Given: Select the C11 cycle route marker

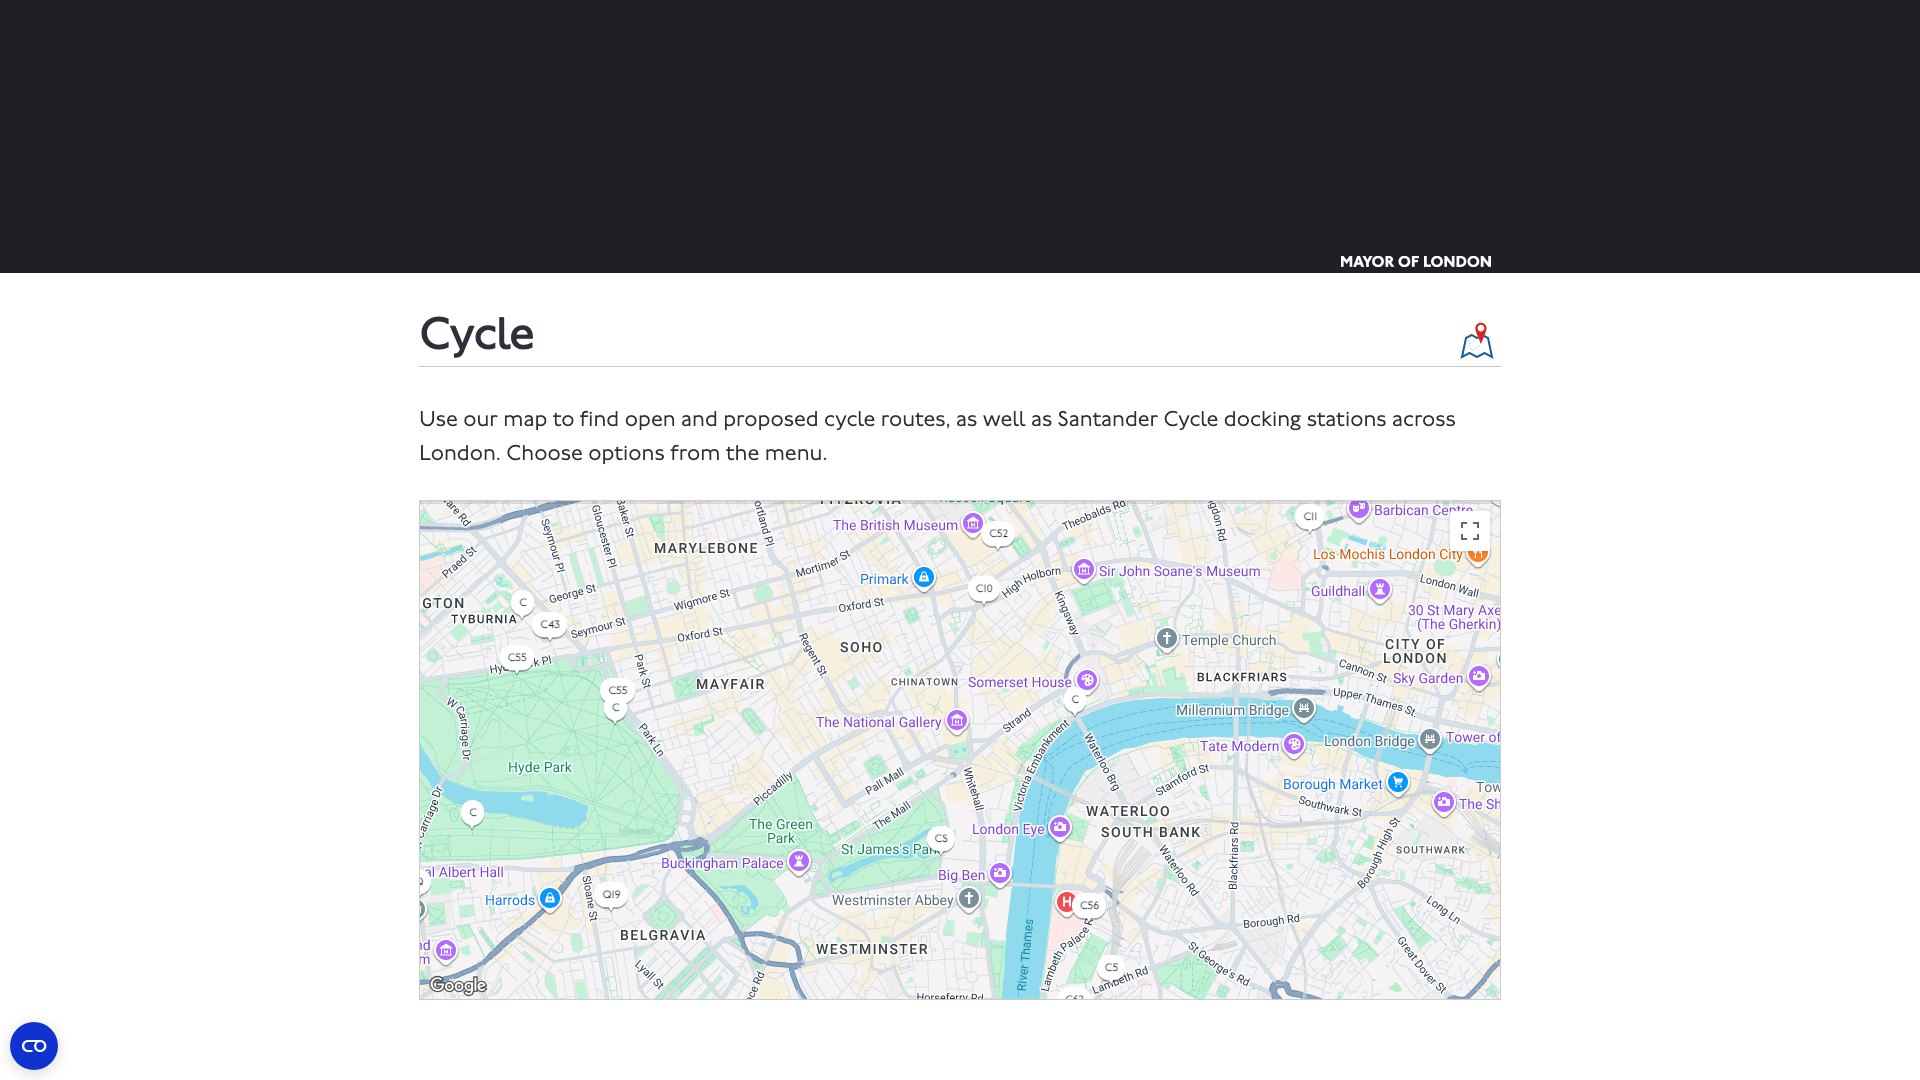Looking at the screenshot, I should pyautogui.click(x=1309, y=517).
